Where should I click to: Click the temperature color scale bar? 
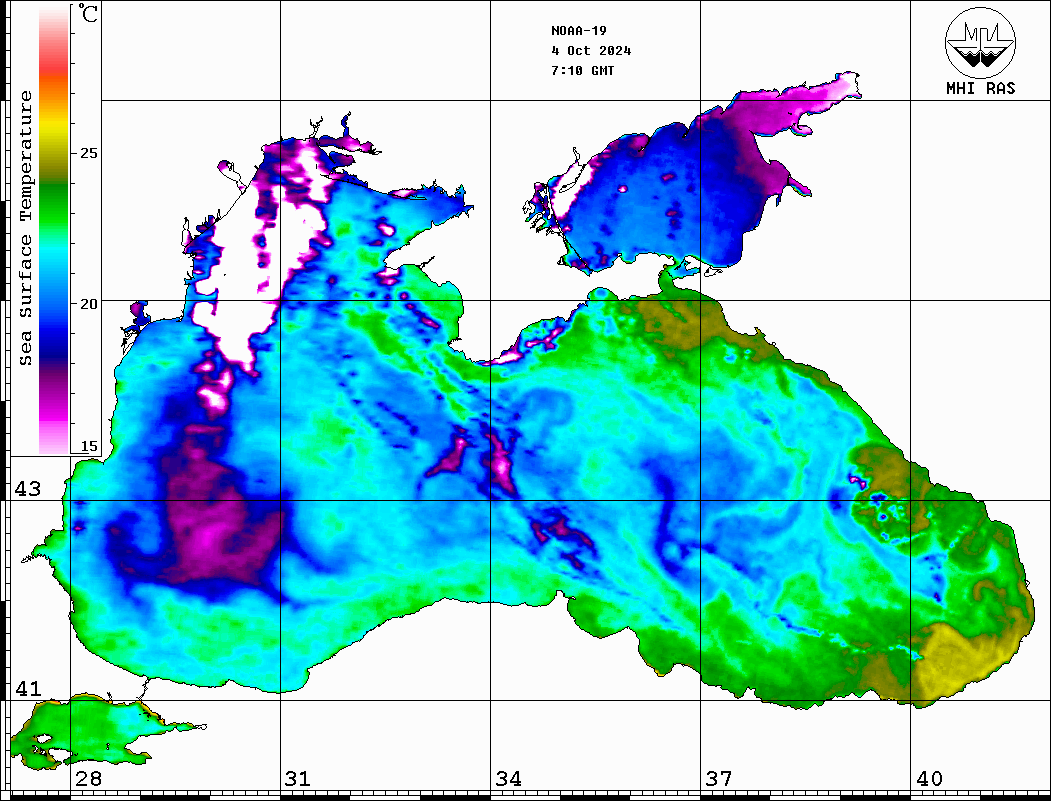click(54, 229)
